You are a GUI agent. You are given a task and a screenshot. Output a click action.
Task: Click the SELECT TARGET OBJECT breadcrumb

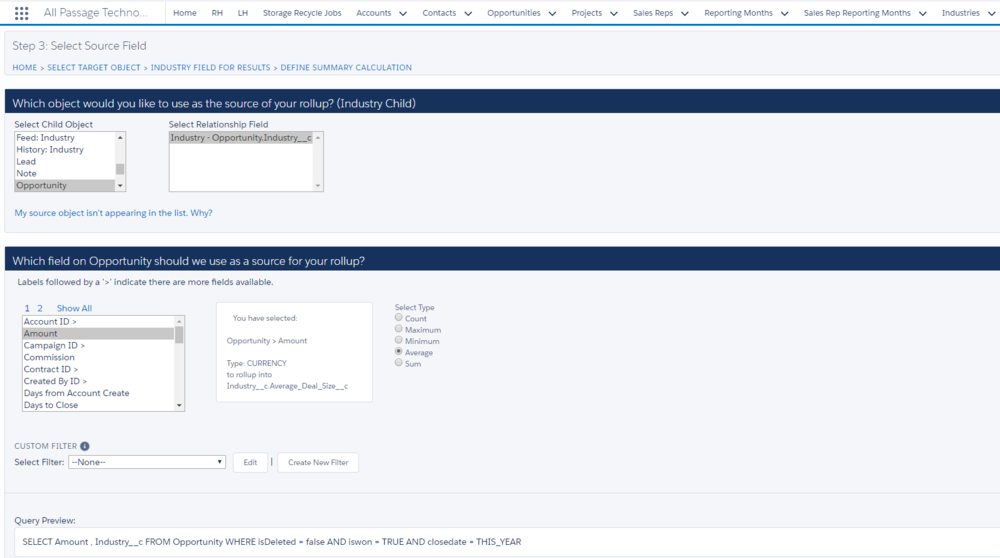(x=94, y=68)
